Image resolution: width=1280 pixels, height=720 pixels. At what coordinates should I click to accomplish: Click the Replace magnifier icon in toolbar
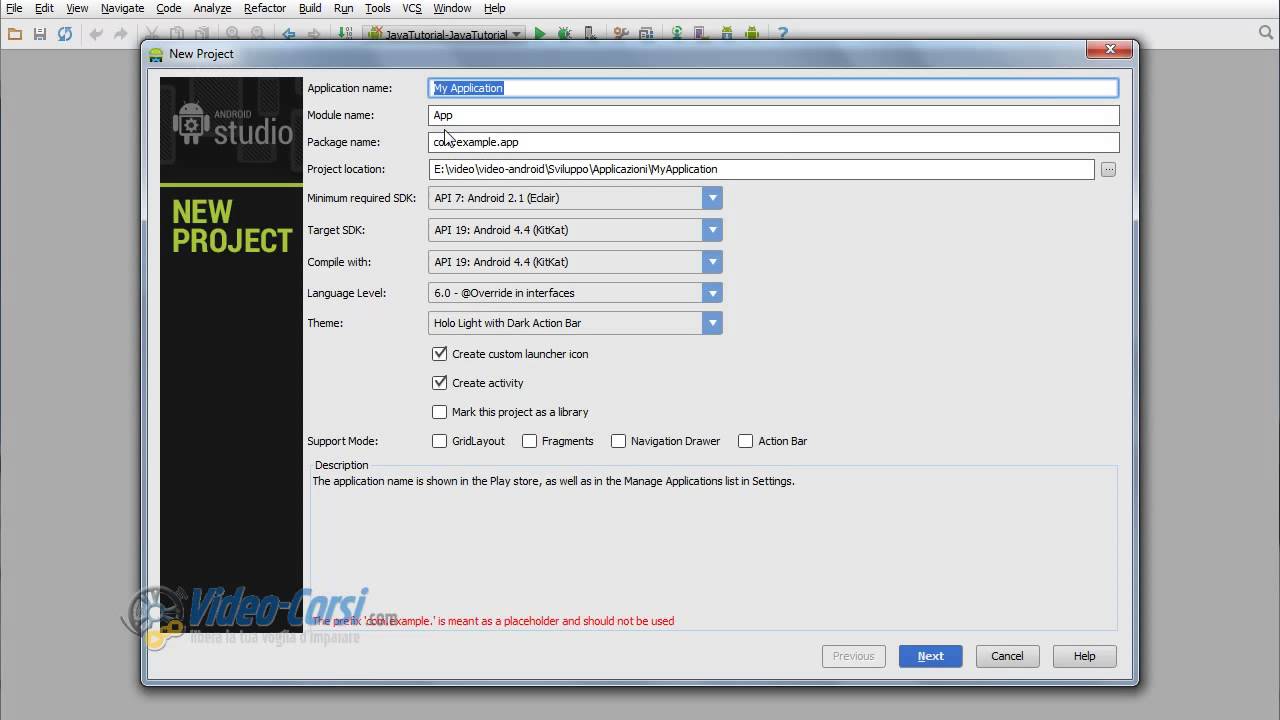pos(257,33)
